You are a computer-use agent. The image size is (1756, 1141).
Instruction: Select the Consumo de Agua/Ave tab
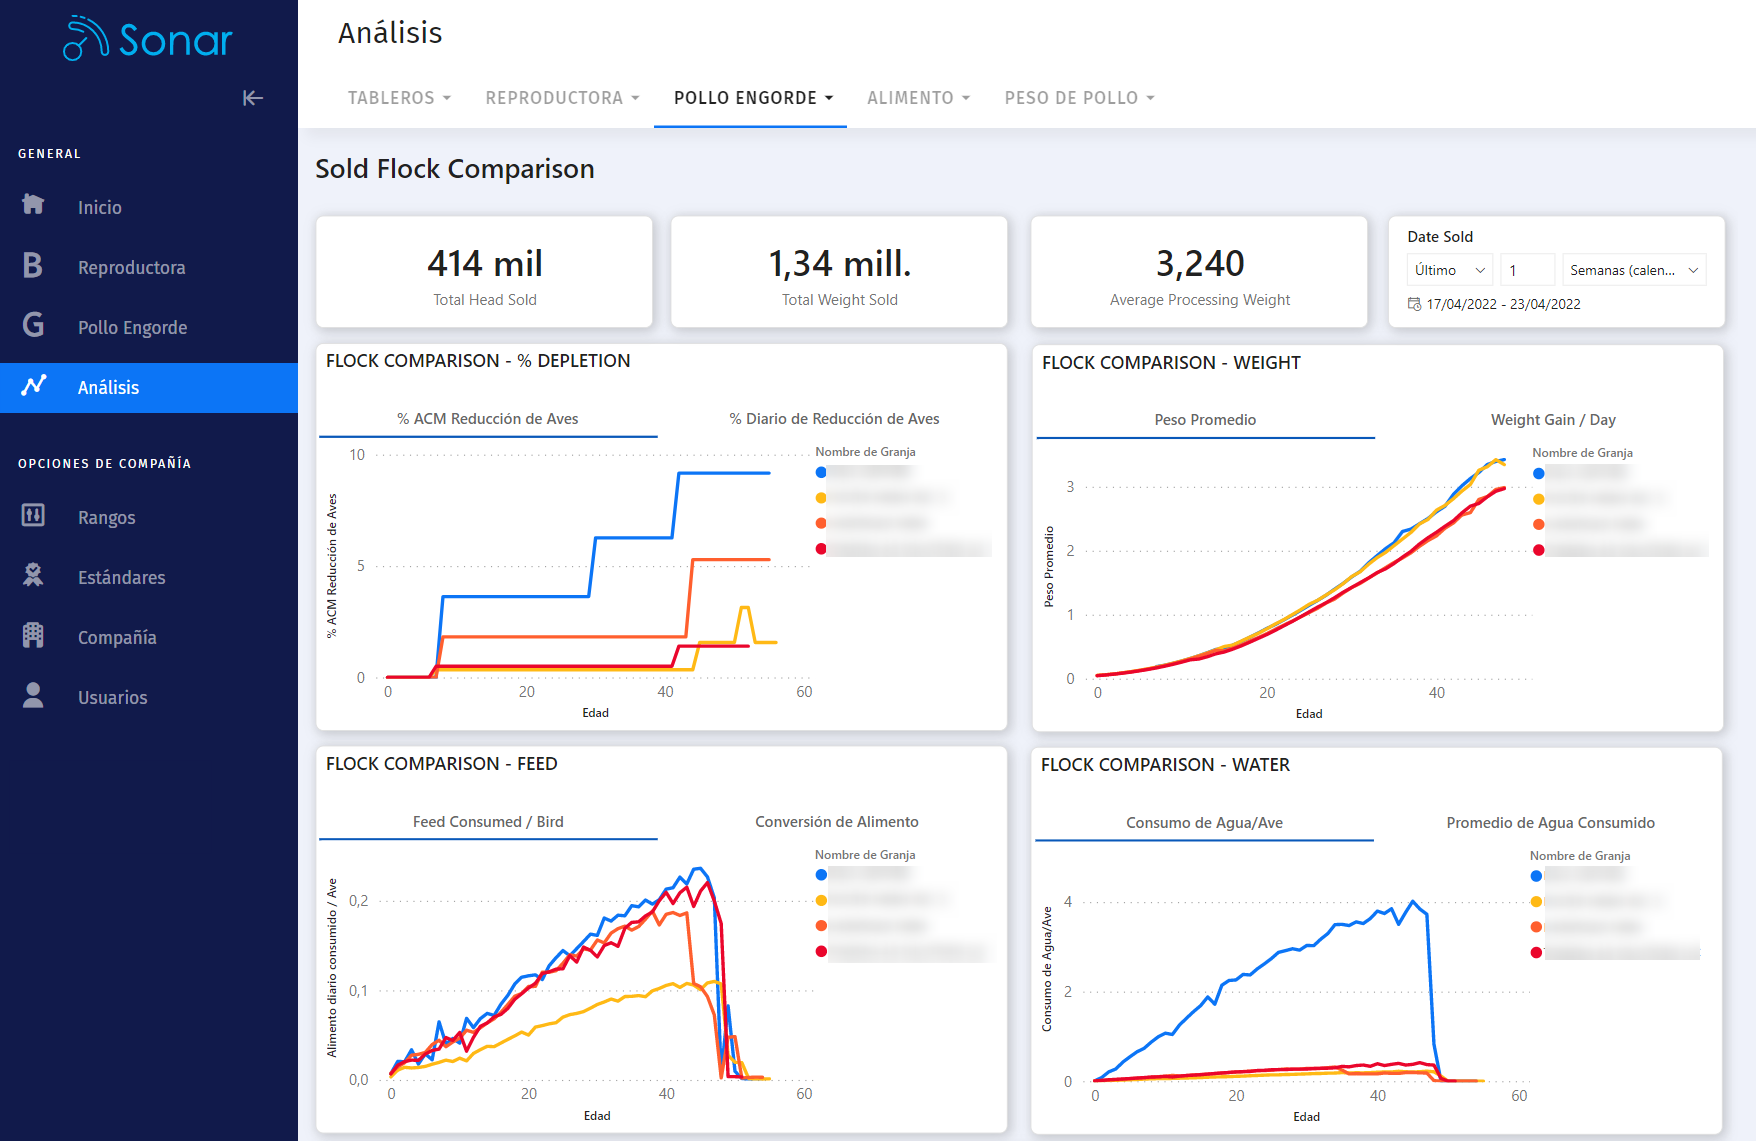(x=1204, y=823)
